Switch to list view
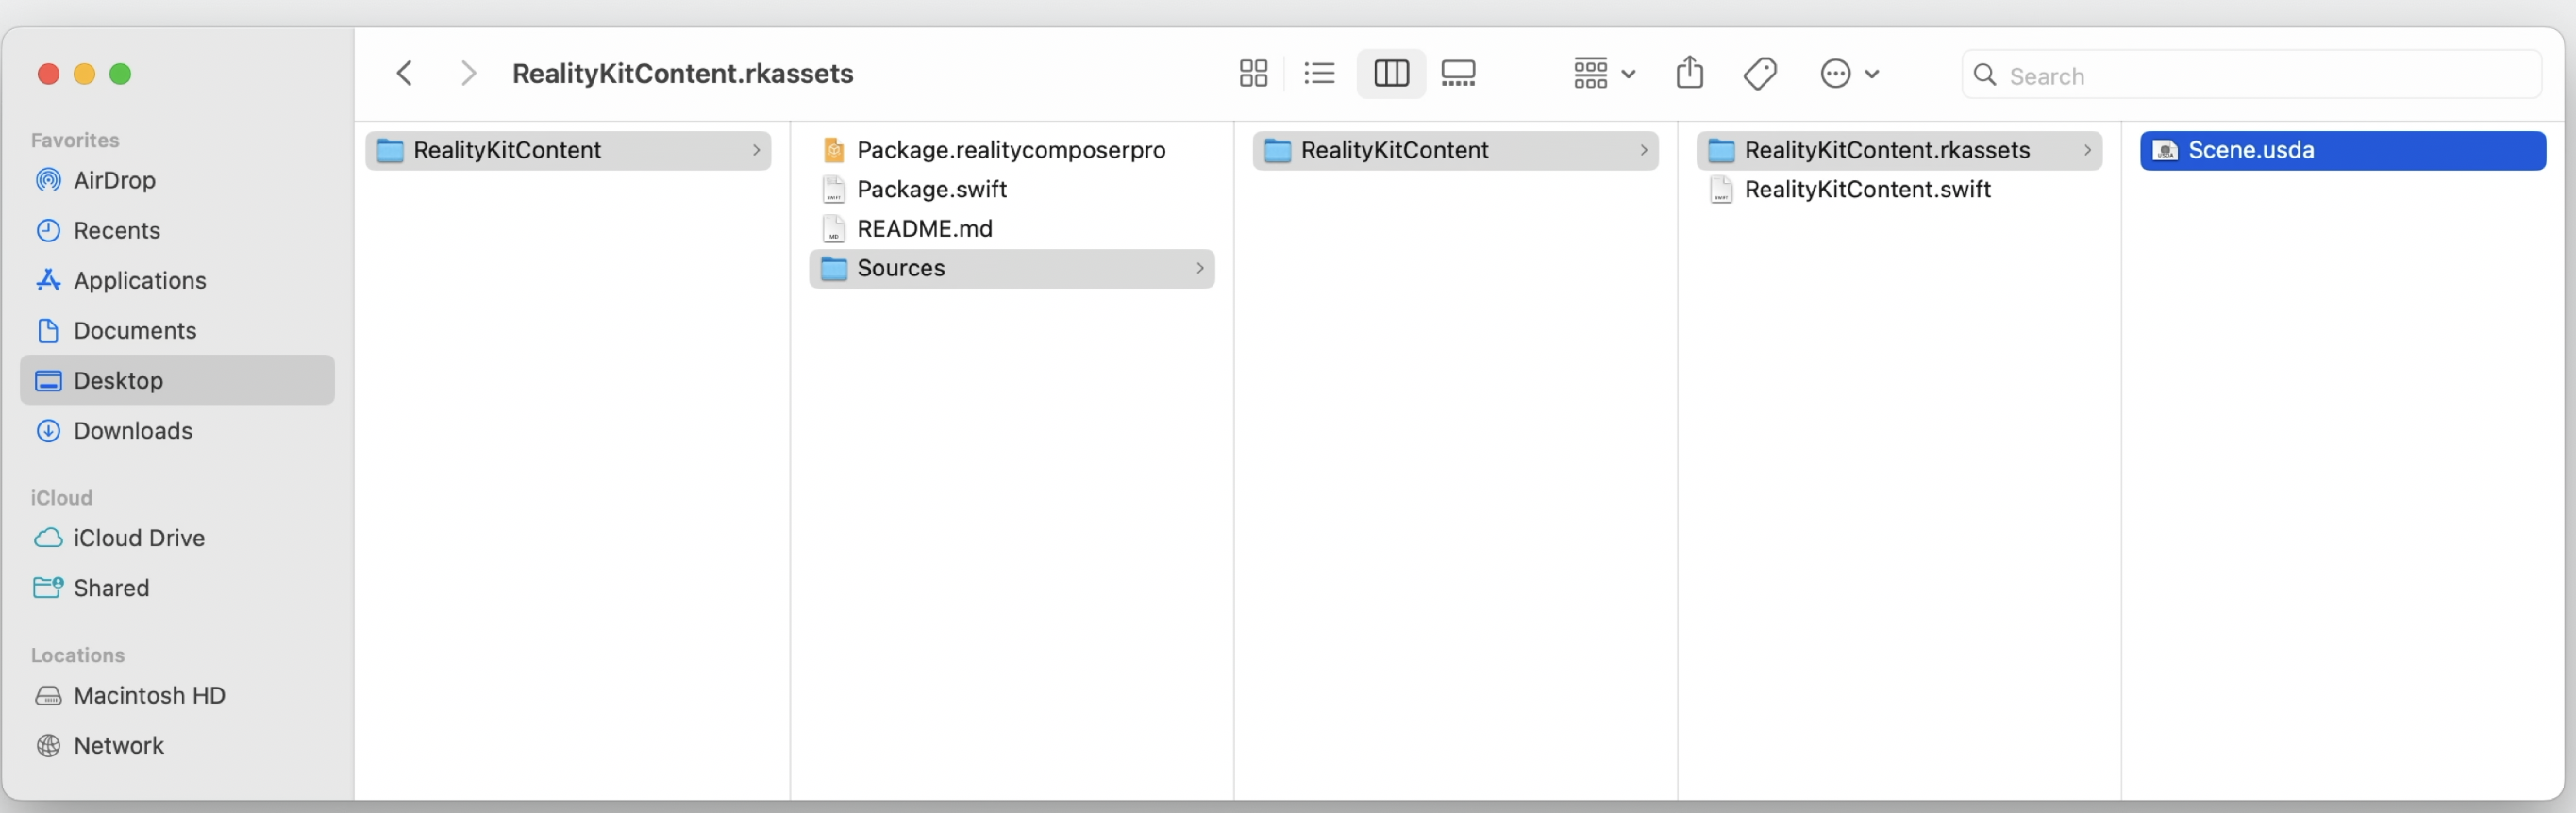The width and height of the screenshot is (2576, 813). coord(1319,73)
